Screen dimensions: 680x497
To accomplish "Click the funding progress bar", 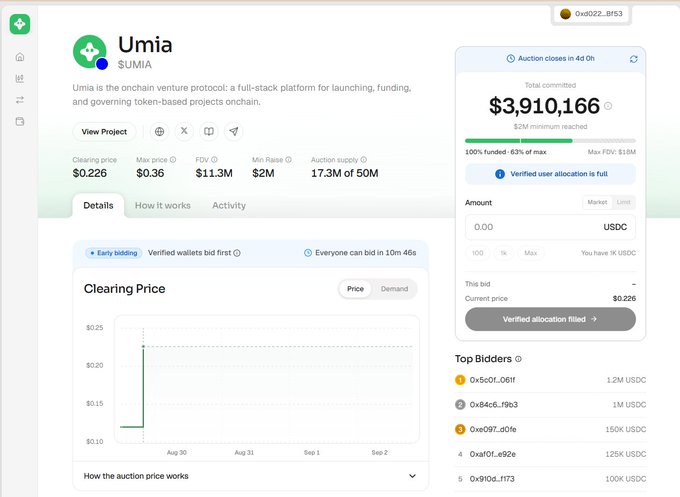I will (550, 141).
